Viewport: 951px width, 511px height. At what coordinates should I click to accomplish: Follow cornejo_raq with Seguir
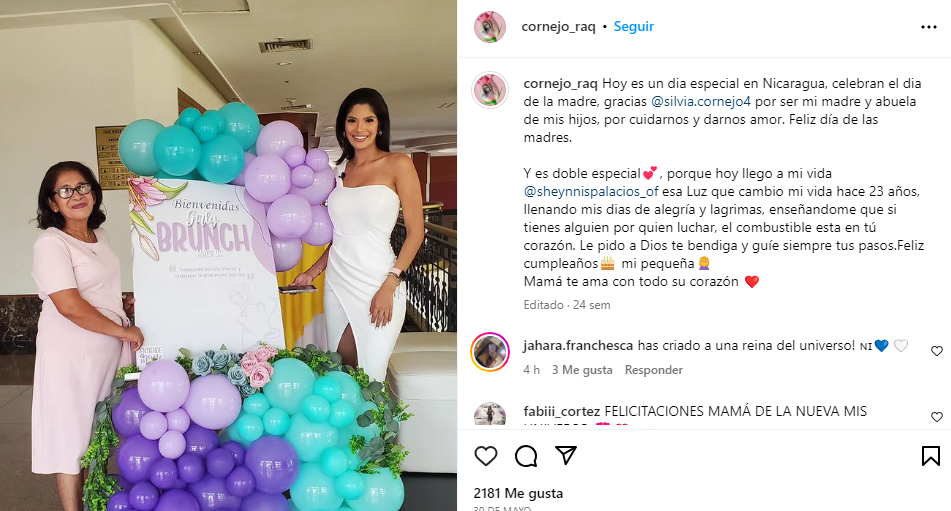634,27
